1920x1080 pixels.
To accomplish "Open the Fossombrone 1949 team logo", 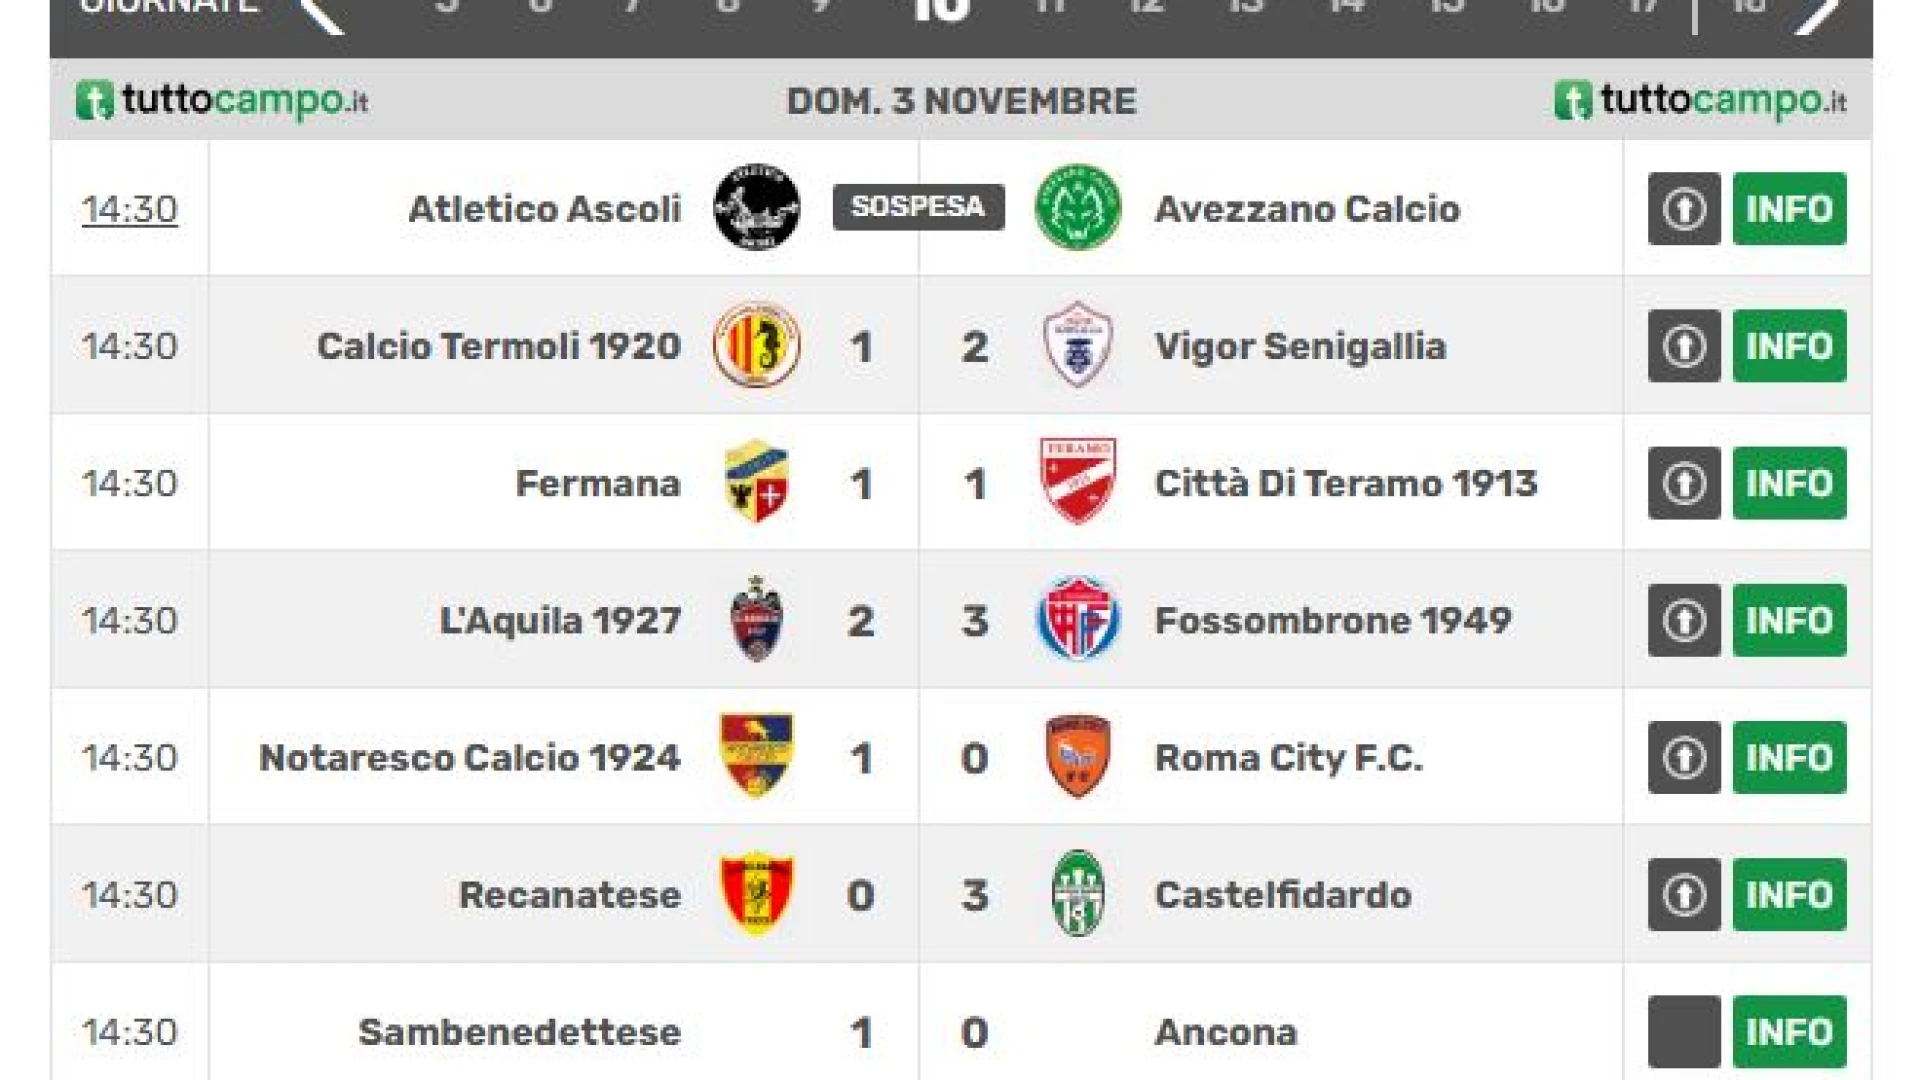I will [1077, 619].
